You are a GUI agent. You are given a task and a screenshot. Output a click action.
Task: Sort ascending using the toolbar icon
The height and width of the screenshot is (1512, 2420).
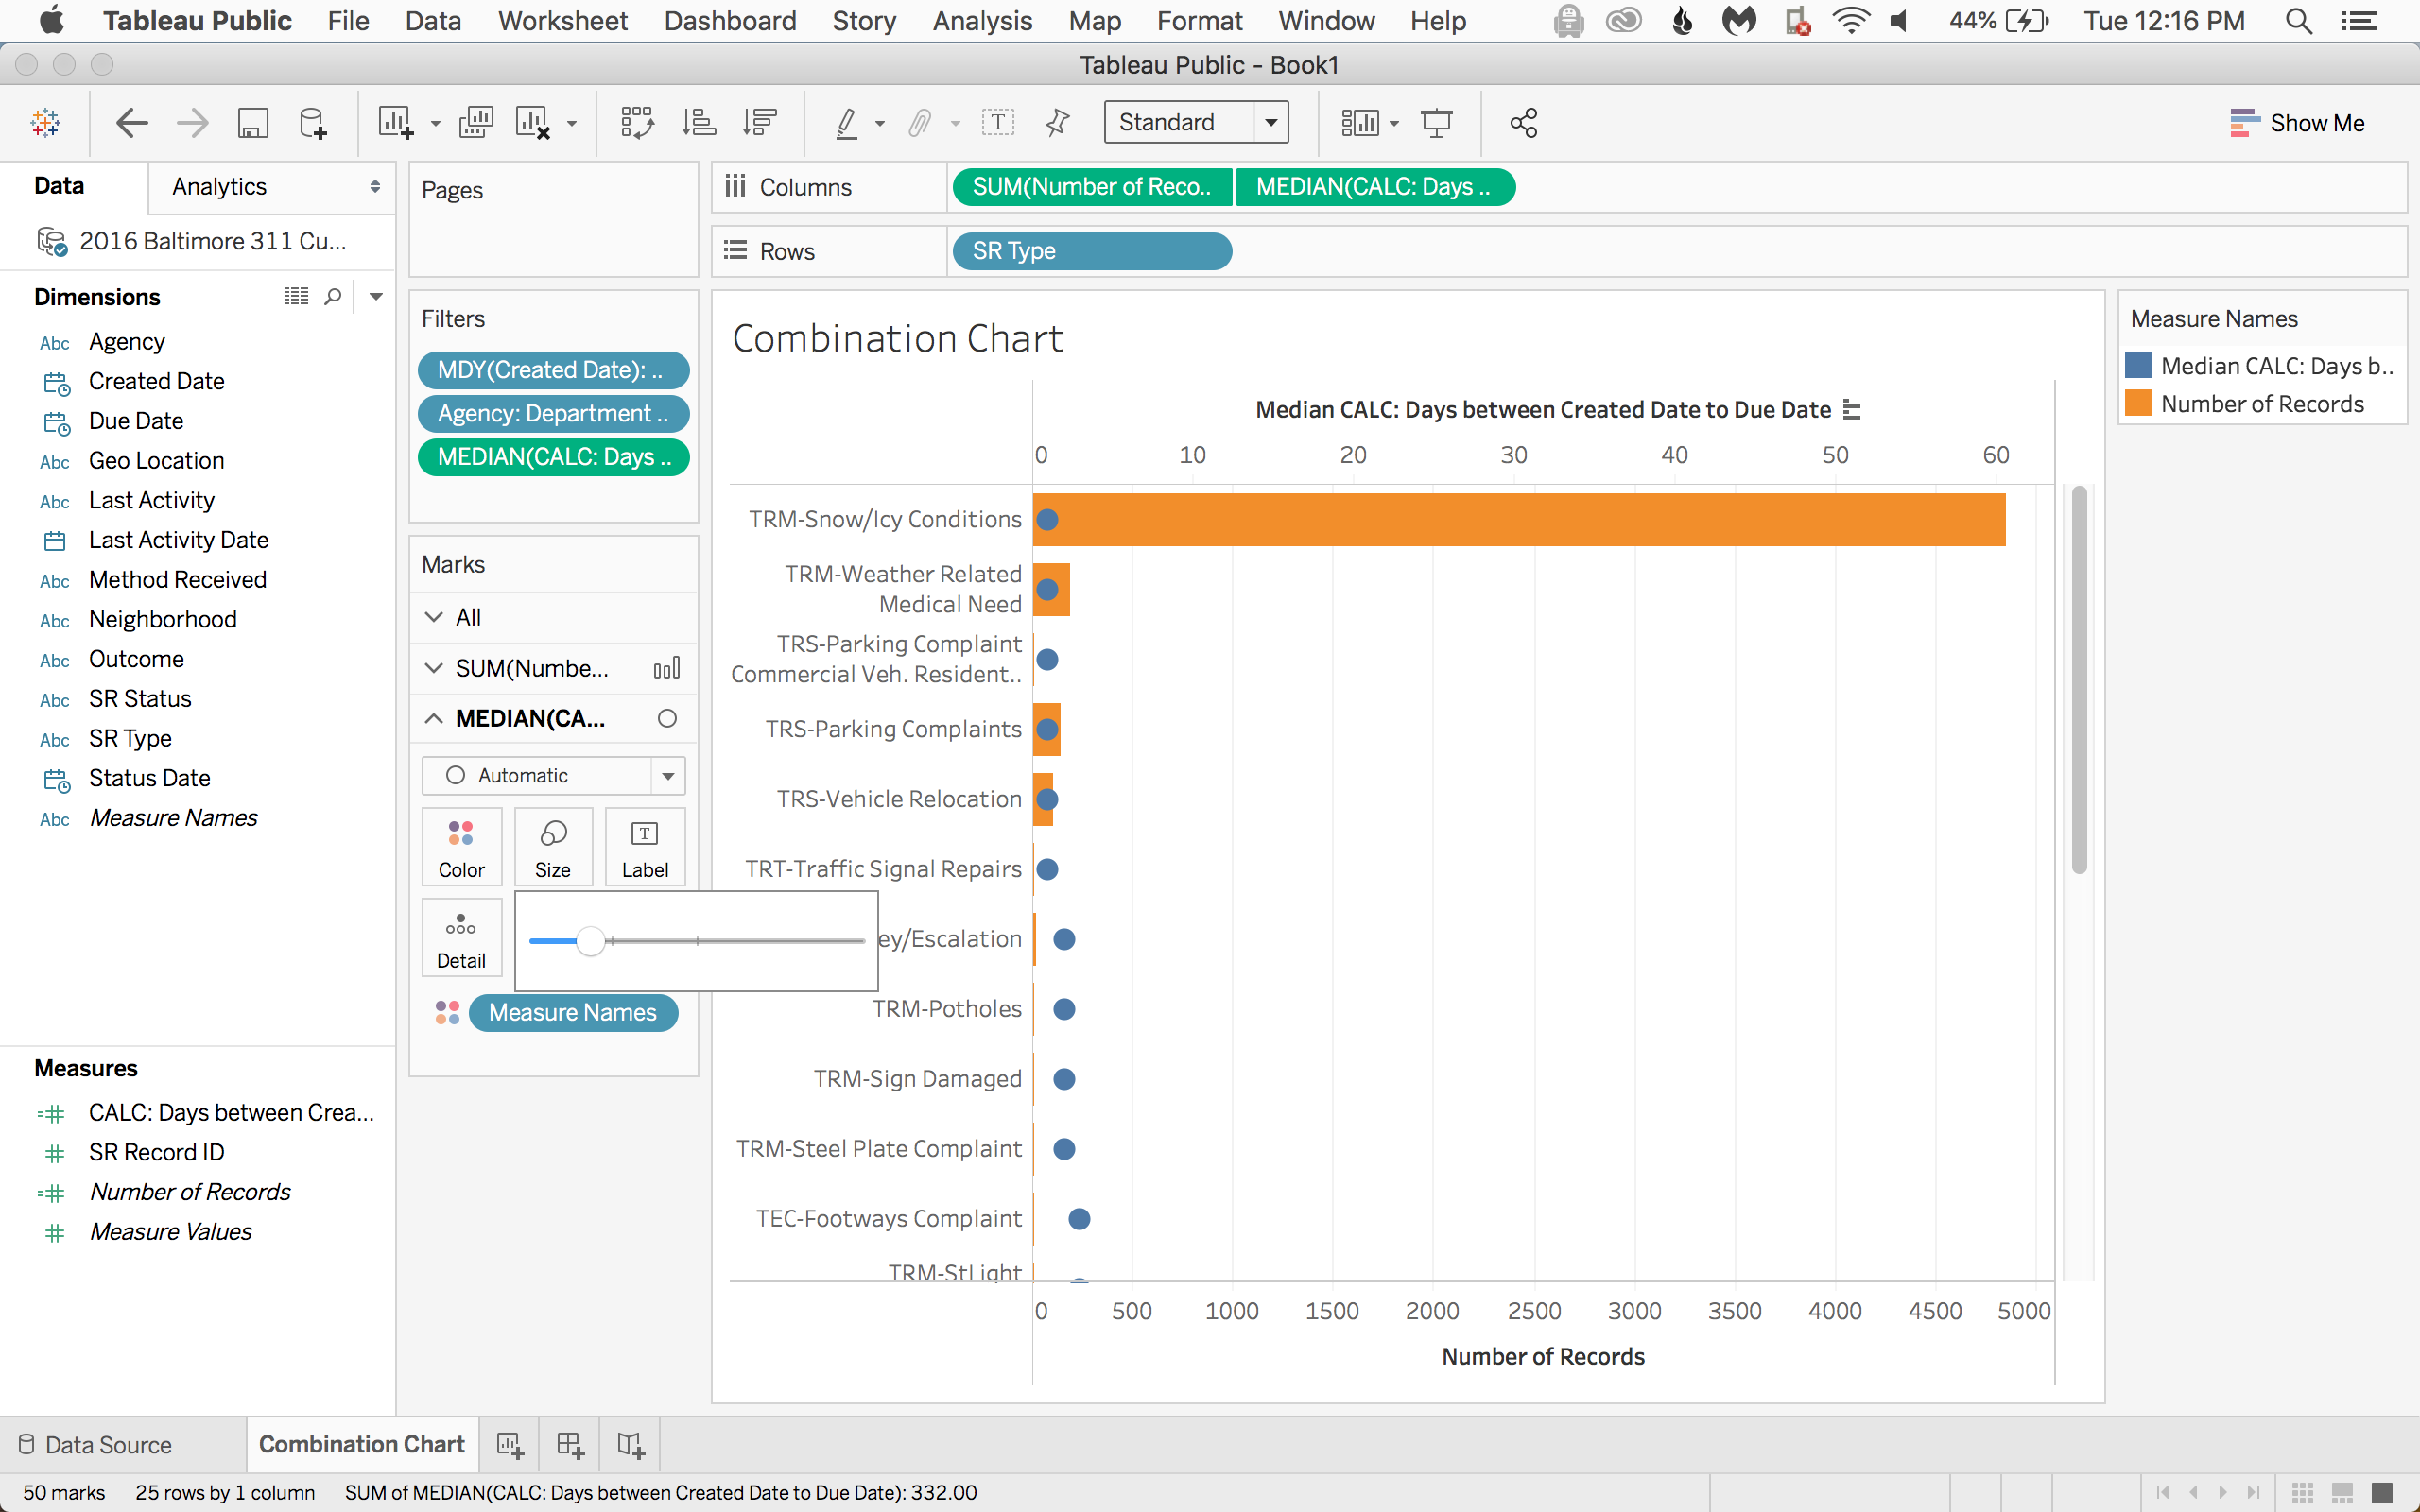[699, 123]
